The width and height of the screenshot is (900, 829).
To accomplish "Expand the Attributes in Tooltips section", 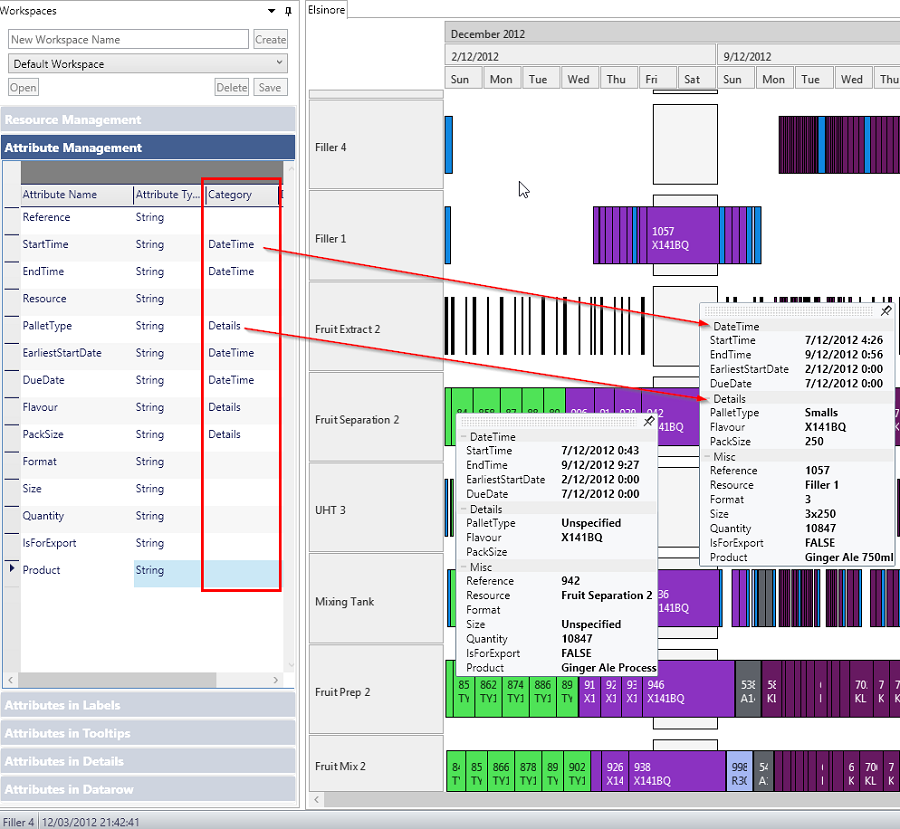I will (148, 733).
